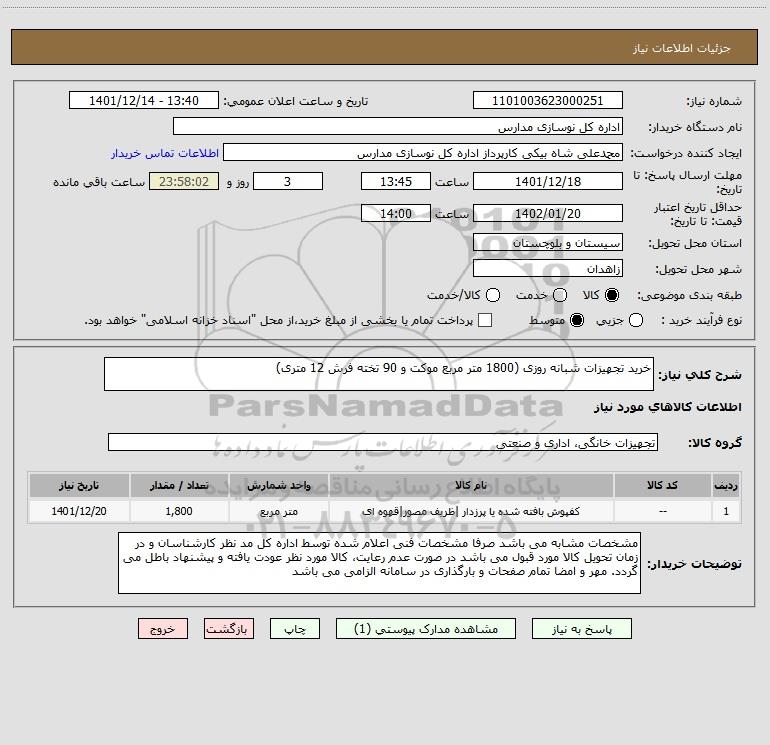Click the remaining time countdown 23:58:02
This screenshot has width=770, height=745.
coord(184,181)
